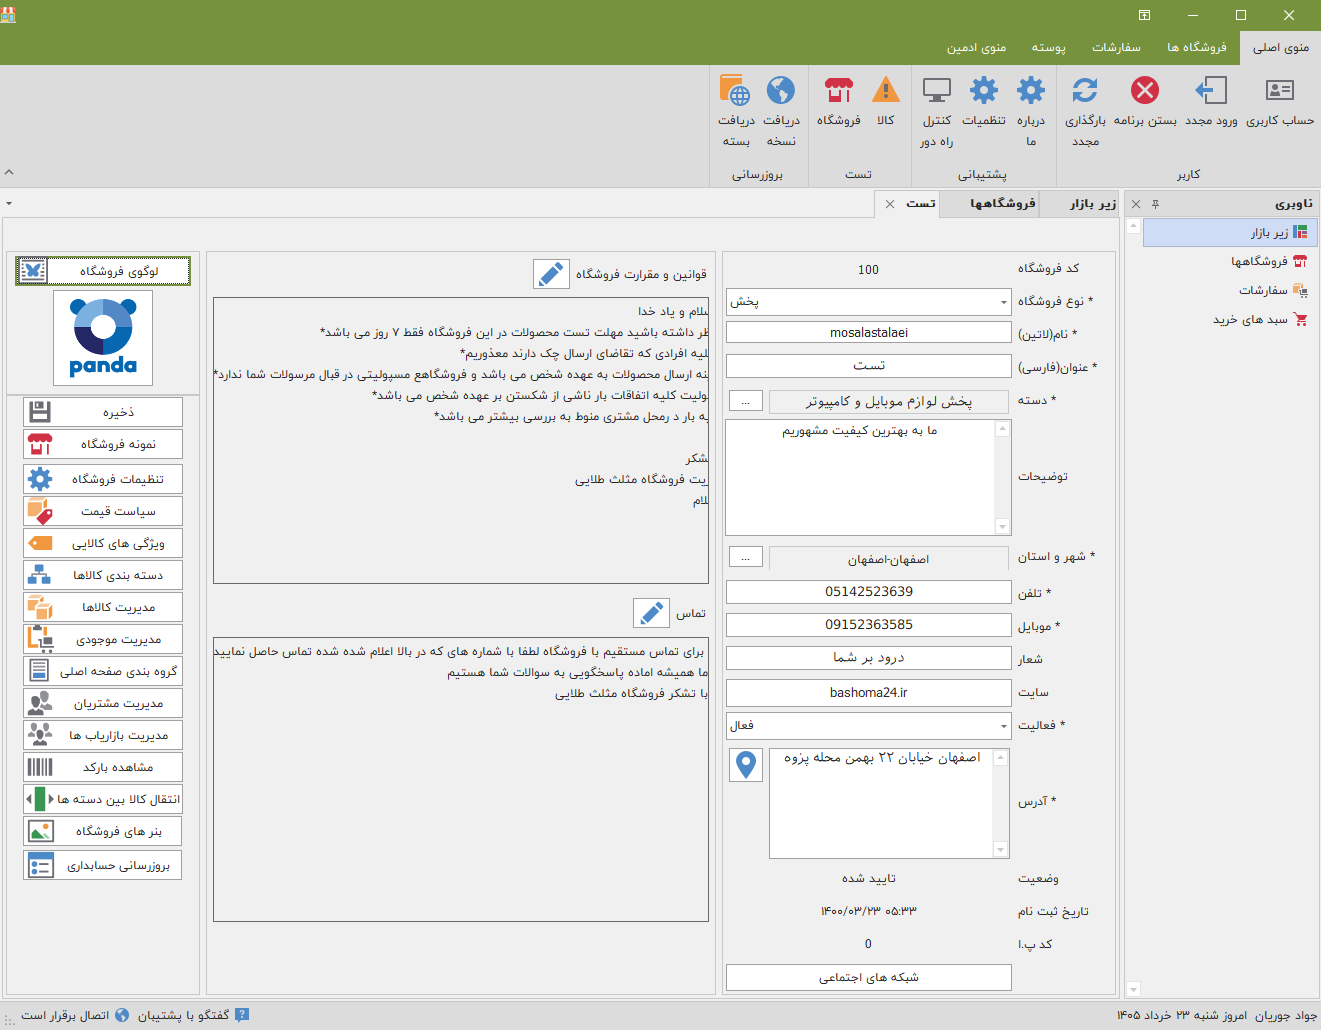
Task: Click مشاهده بارکد (view barcode) button
Action: [x=103, y=767]
